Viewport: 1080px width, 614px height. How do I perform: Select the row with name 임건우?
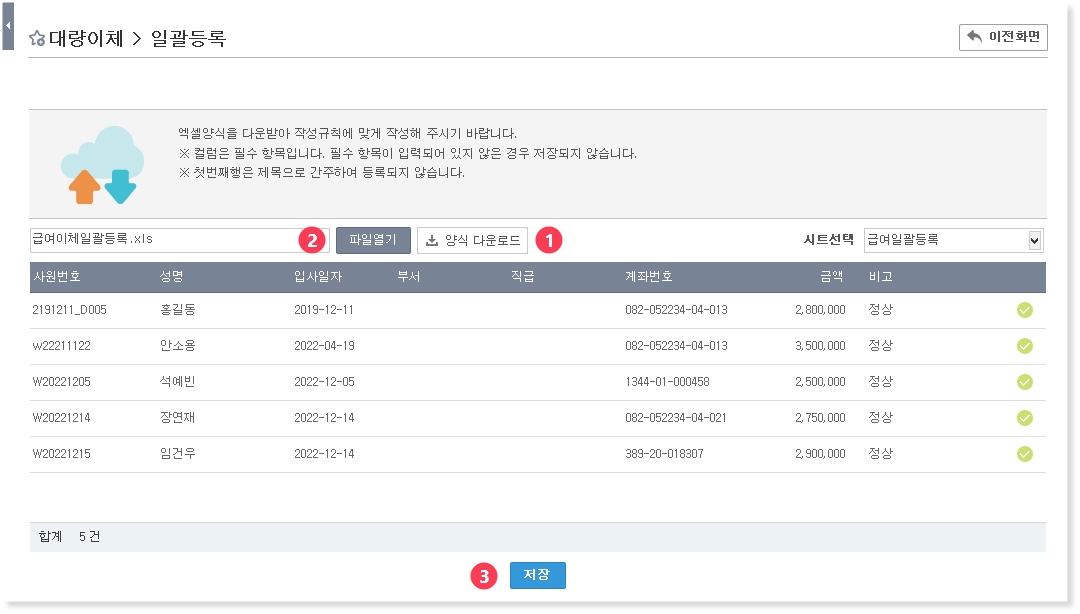pos(177,454)
